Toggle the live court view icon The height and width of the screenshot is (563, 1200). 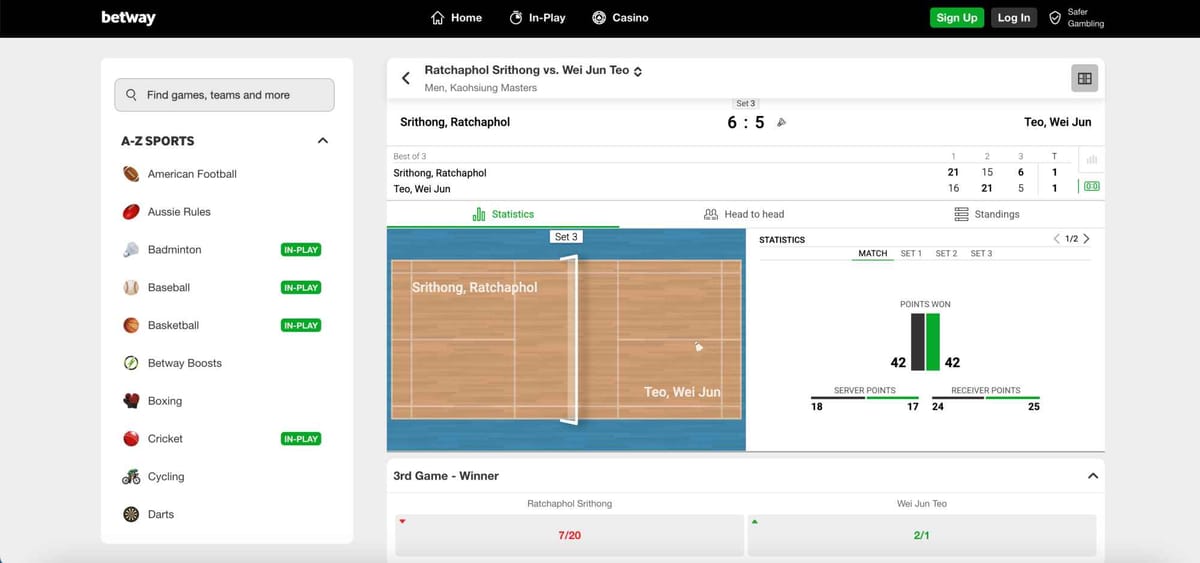click(1092, 186)
